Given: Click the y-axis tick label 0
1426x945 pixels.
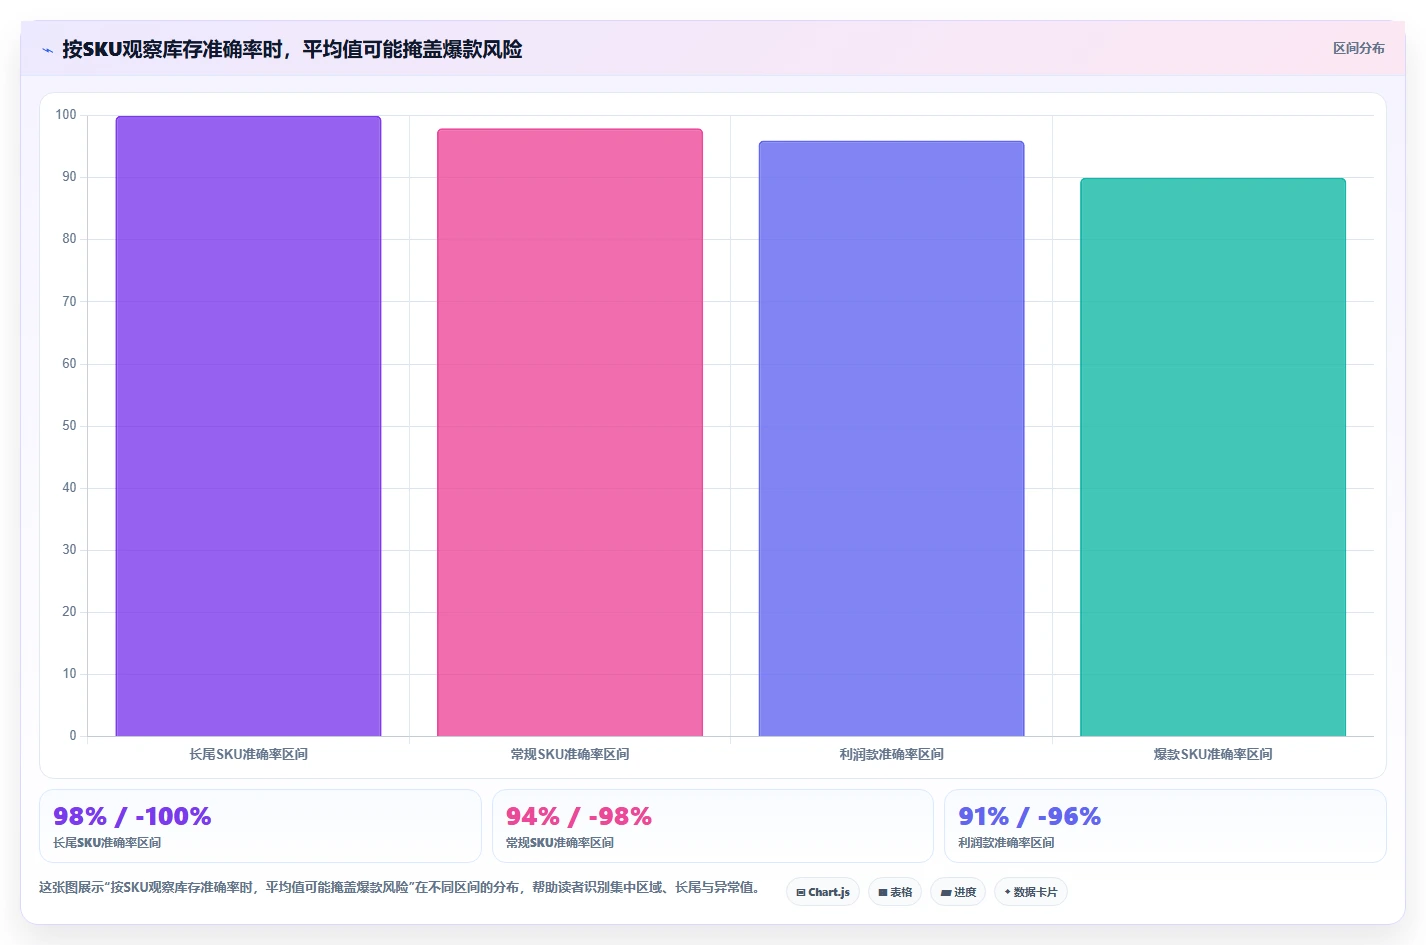Looking at the screenshot, I should tap(73, 735).
